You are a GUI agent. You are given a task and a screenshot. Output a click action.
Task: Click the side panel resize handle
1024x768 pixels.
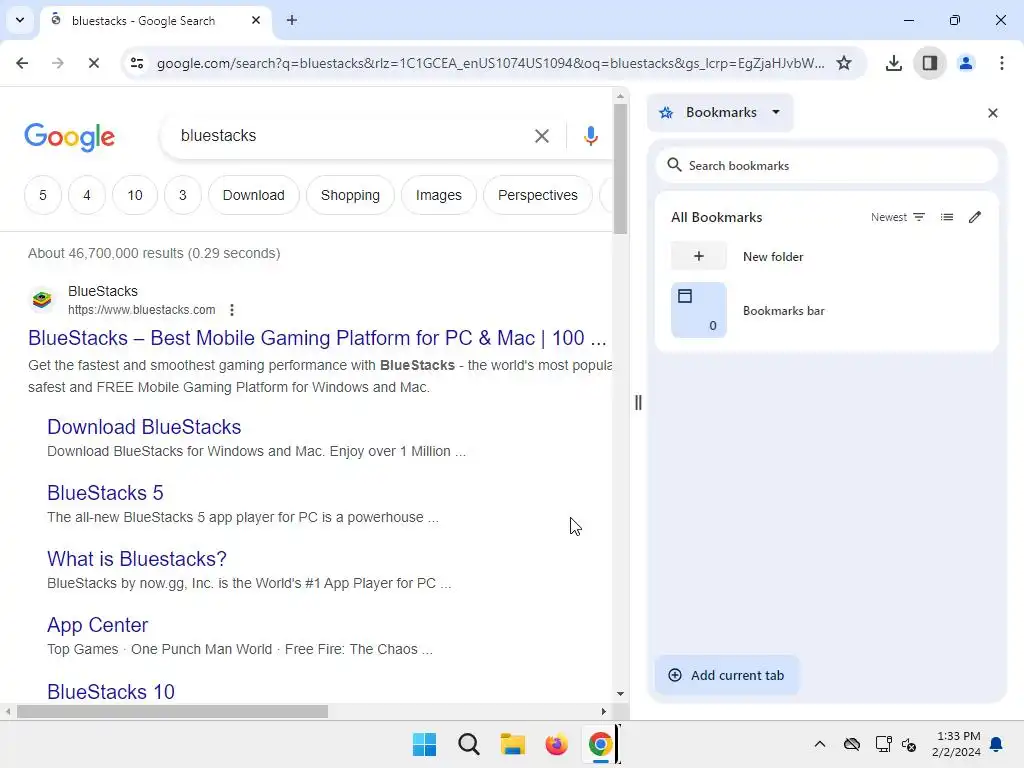coord(638,403)
